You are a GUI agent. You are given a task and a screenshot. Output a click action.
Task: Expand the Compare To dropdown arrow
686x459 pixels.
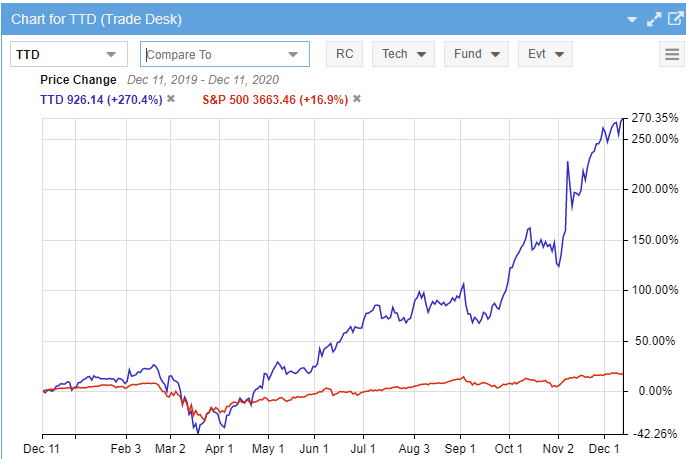pyautogui.click(x=293, y=55)
